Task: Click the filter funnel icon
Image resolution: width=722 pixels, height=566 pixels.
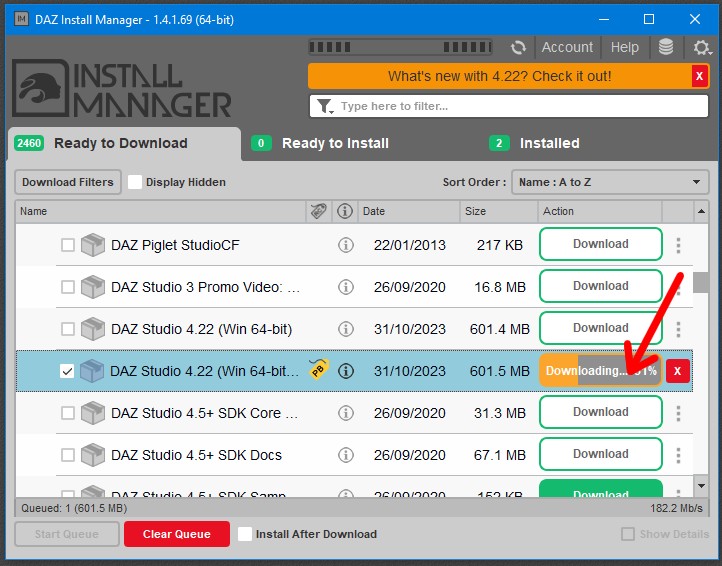Action: click(324, 106)
